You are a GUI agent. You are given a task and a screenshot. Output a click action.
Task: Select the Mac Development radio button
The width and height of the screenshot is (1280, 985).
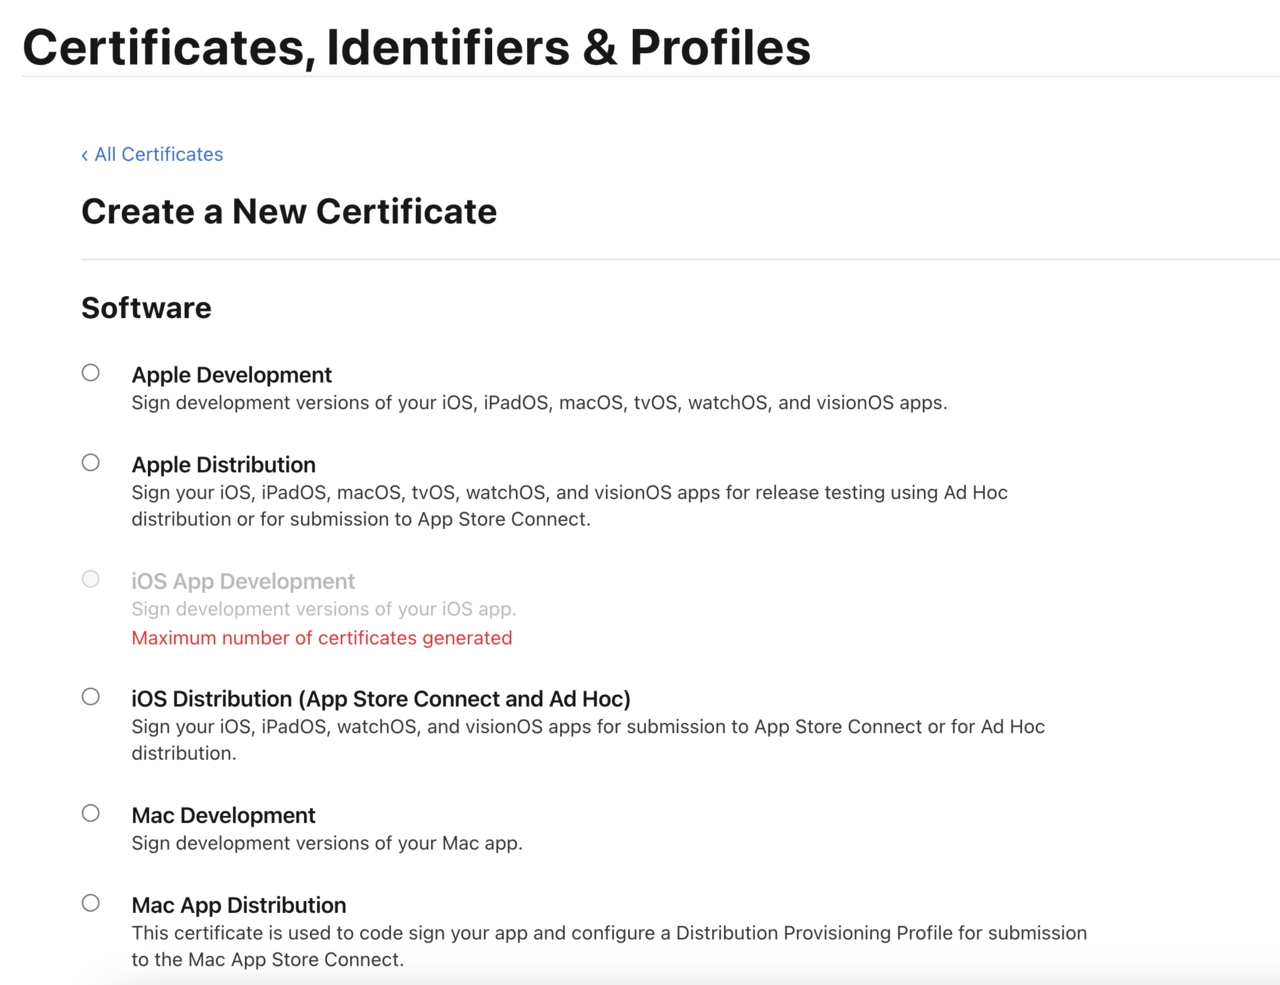pos(91,813)
